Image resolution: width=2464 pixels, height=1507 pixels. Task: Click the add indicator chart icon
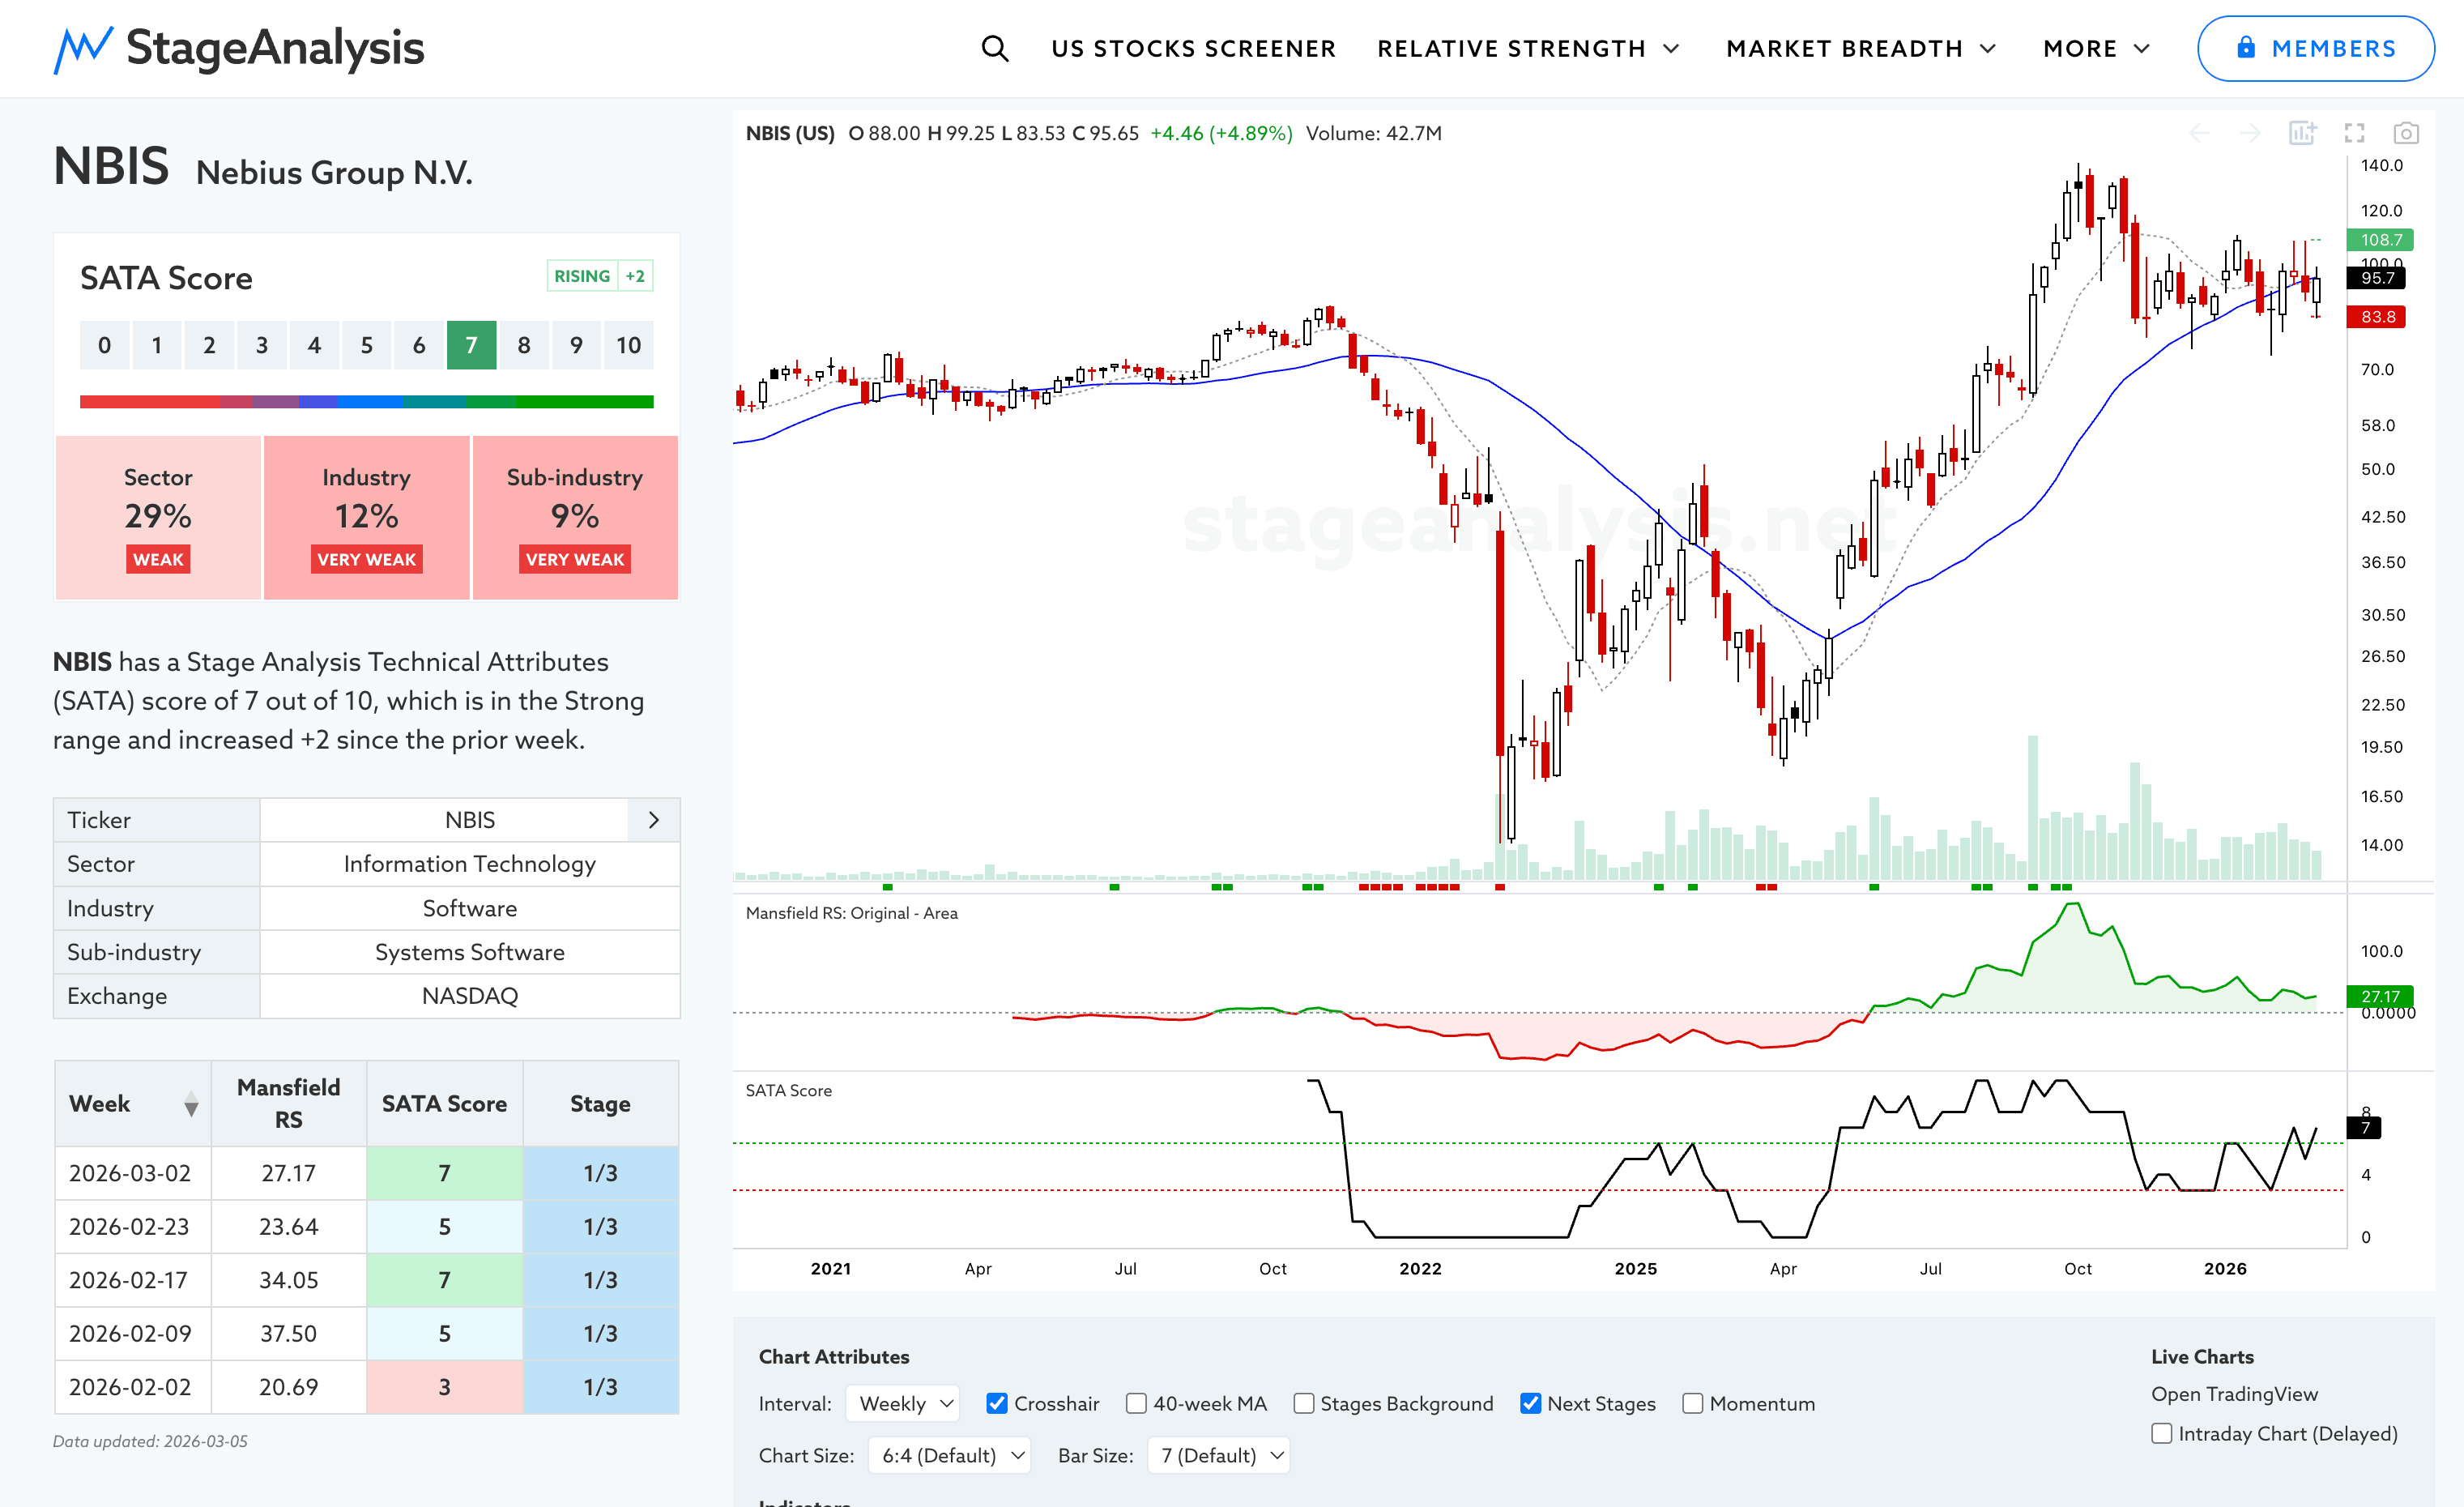2302,133
